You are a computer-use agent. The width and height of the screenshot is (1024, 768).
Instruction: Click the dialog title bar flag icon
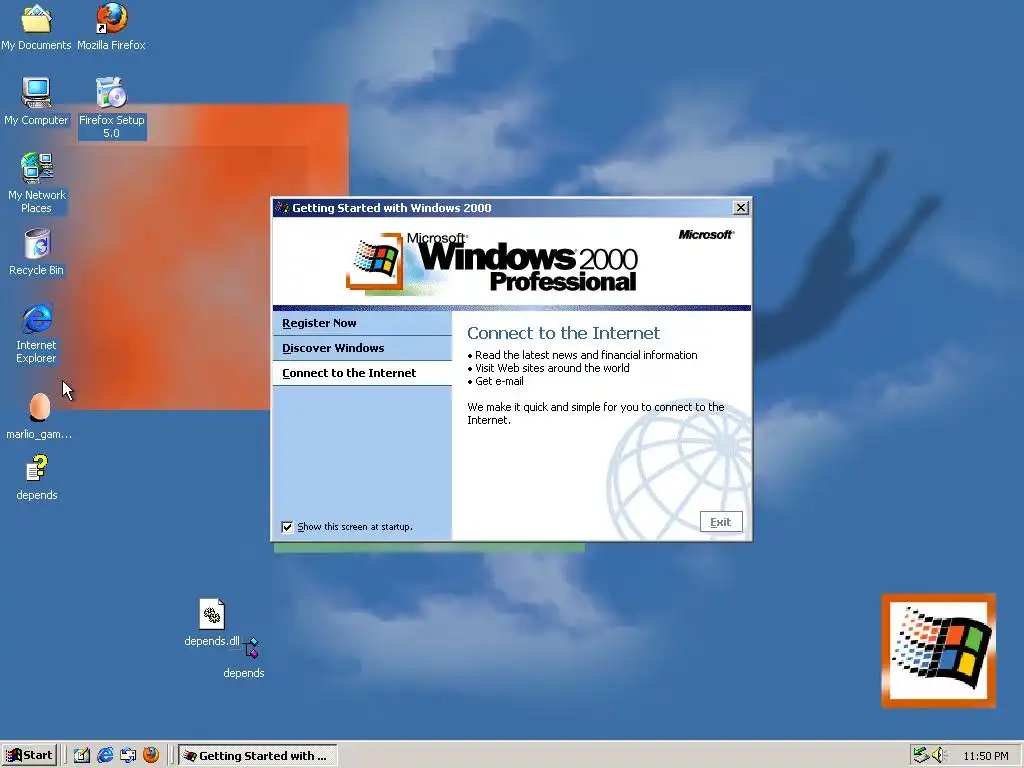[283, 208]
